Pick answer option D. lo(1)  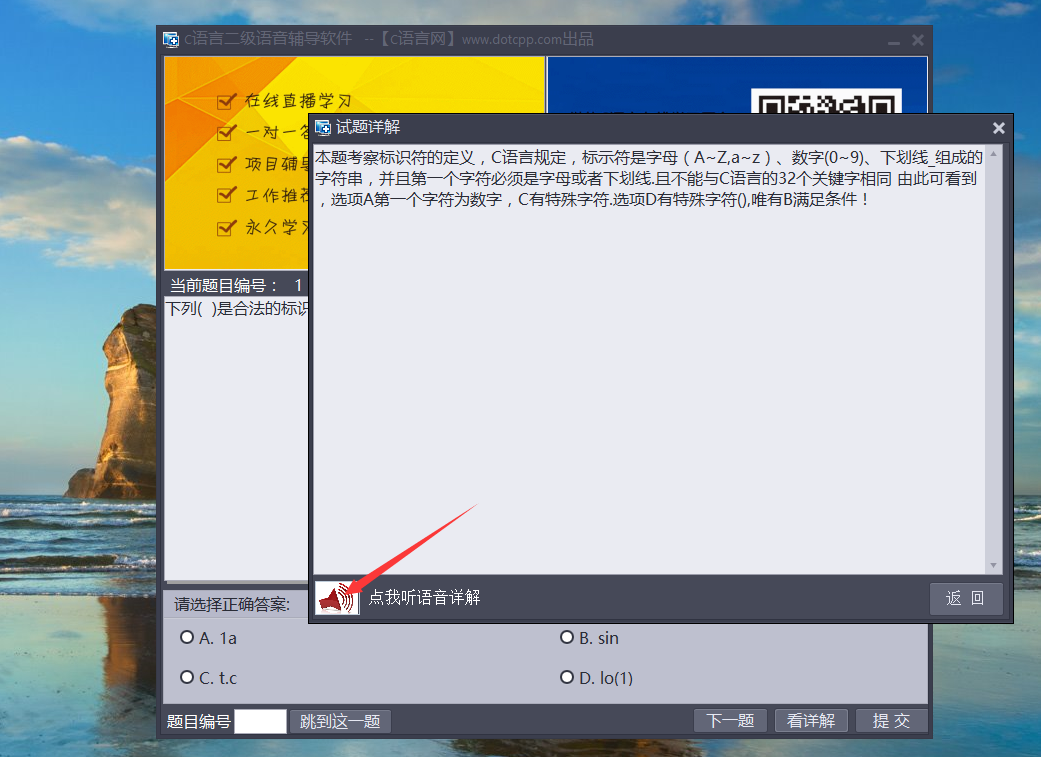[x=567, y=678]
